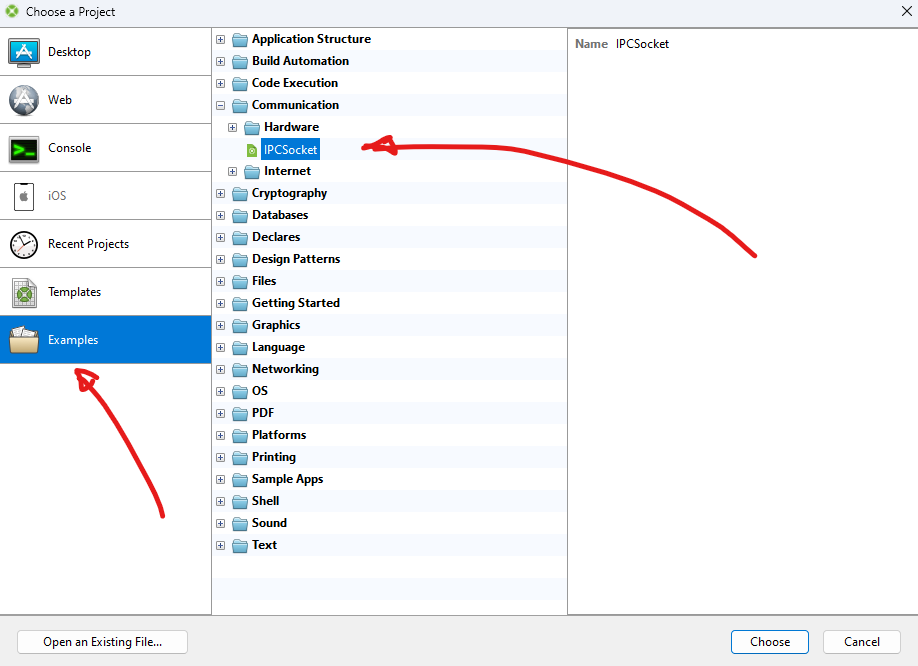Select the Sound row label

pos(269,523)
